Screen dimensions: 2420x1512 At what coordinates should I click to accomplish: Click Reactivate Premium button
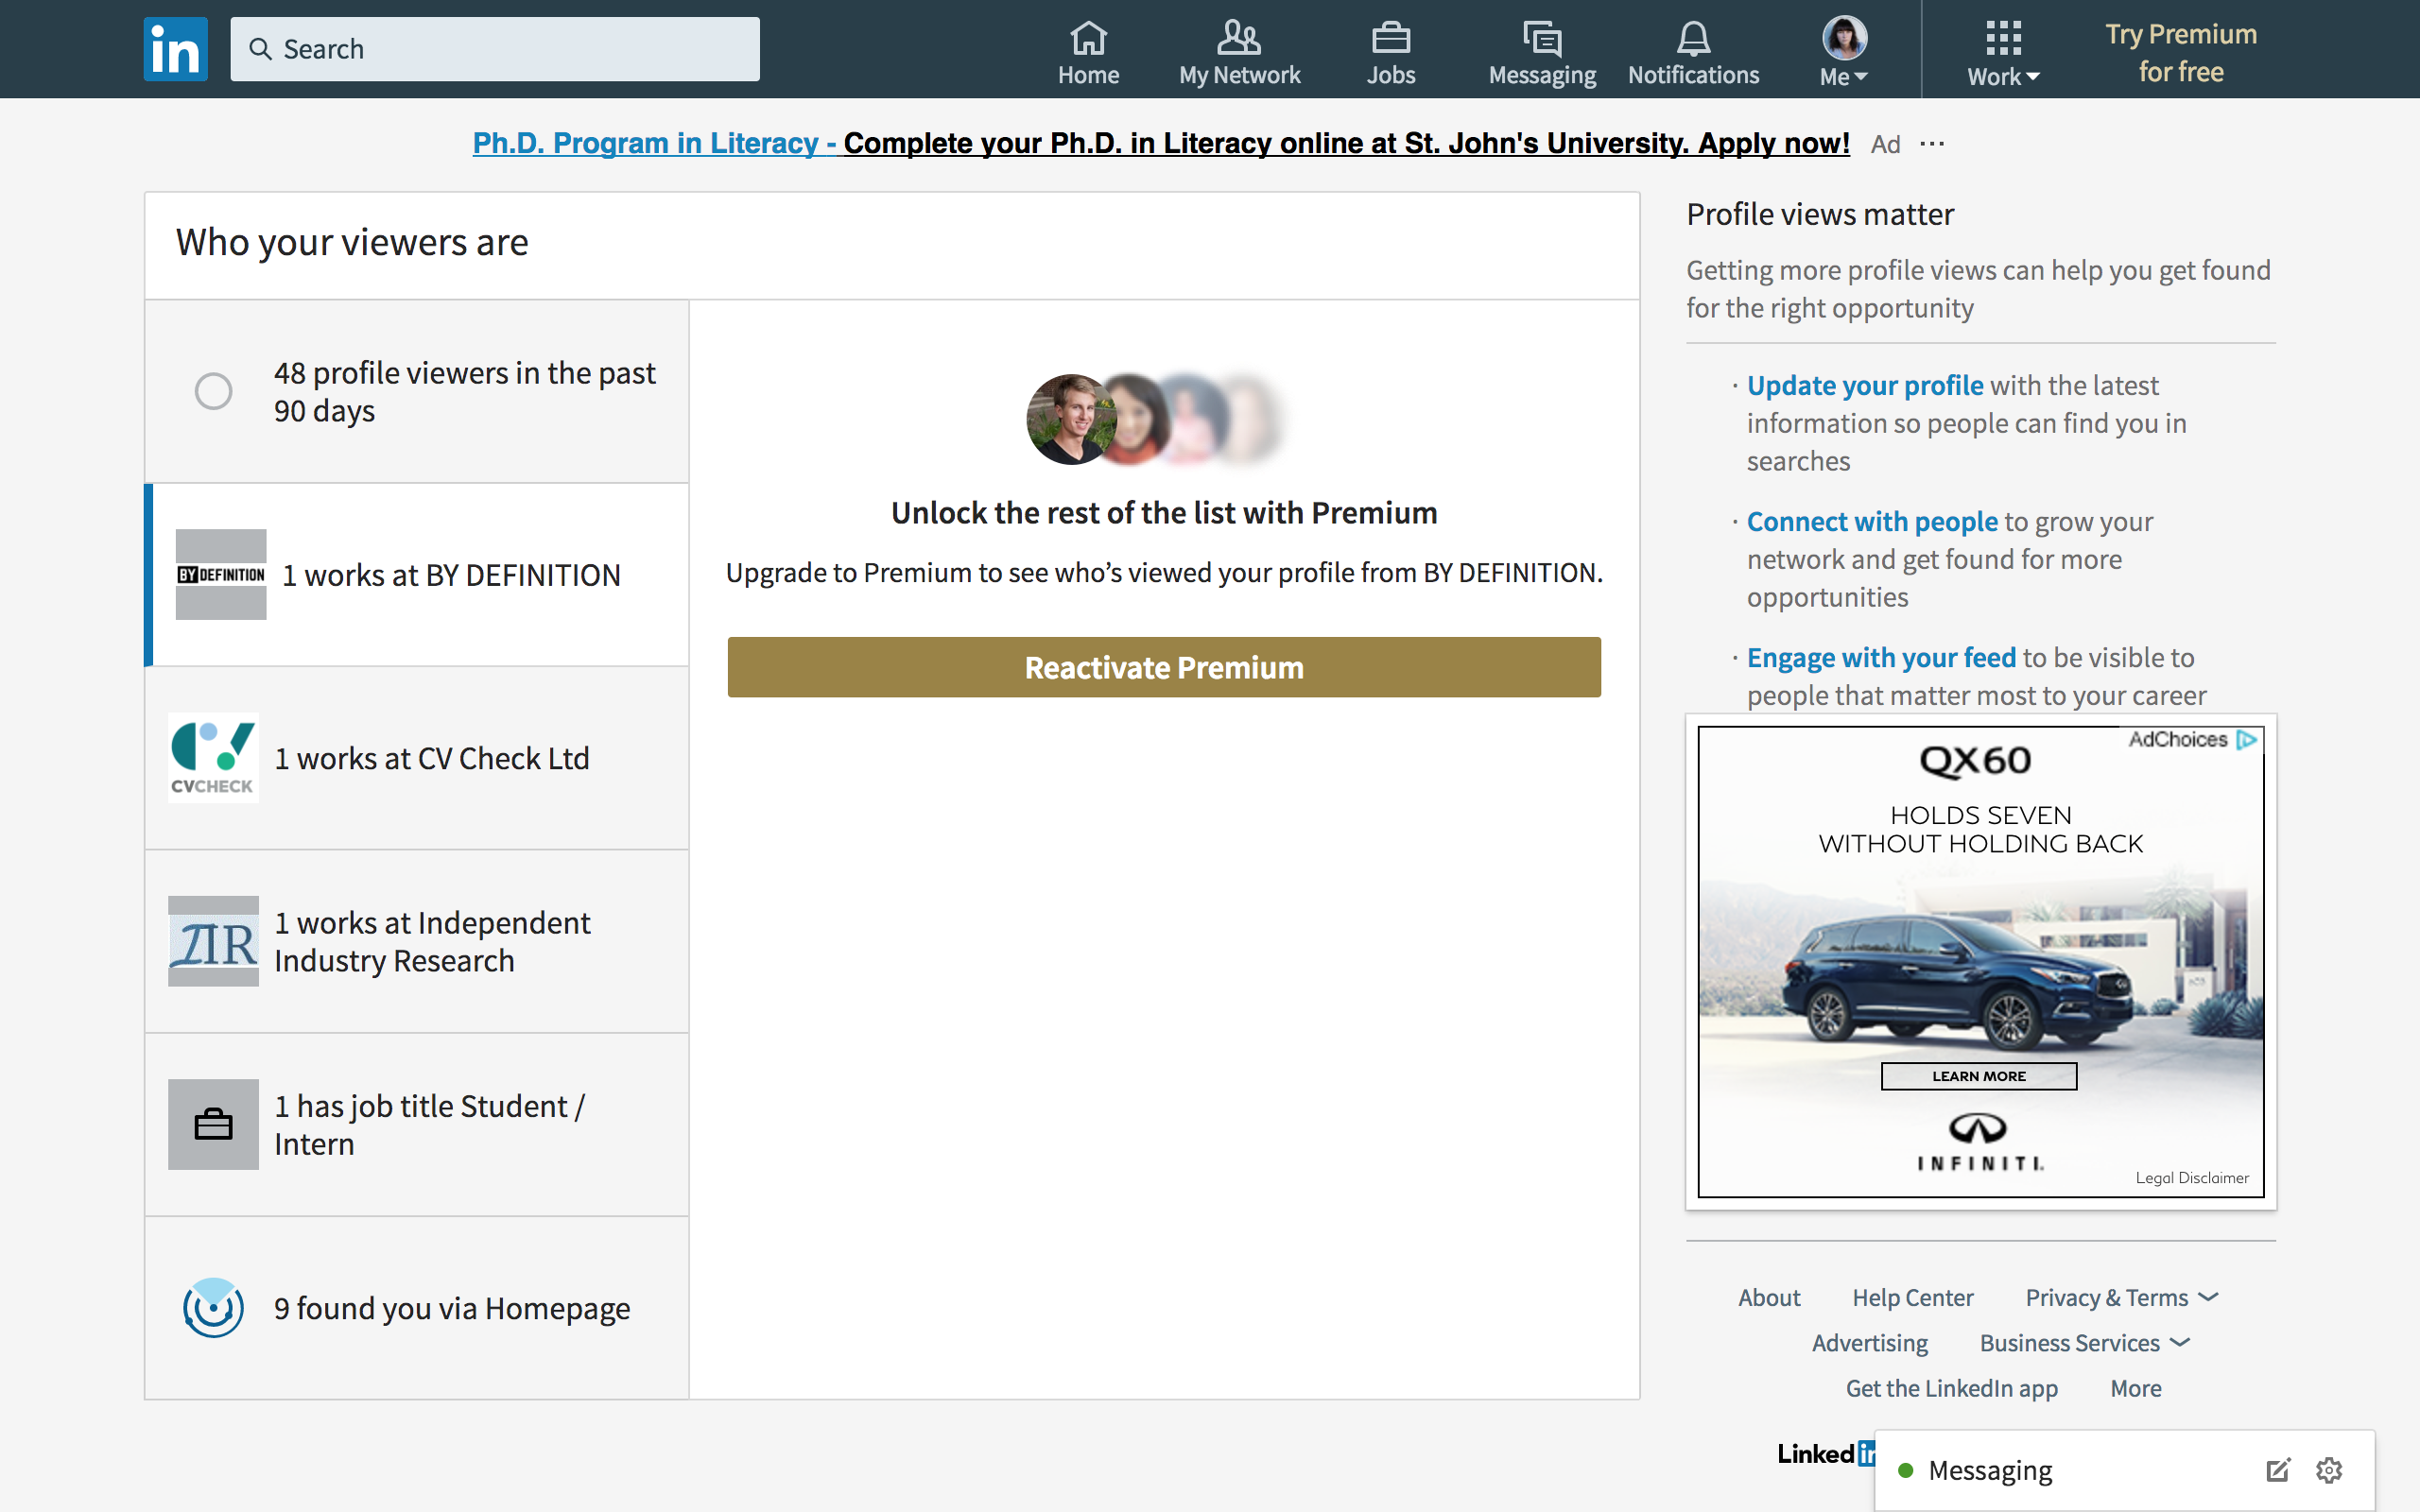click(1164, 667)
